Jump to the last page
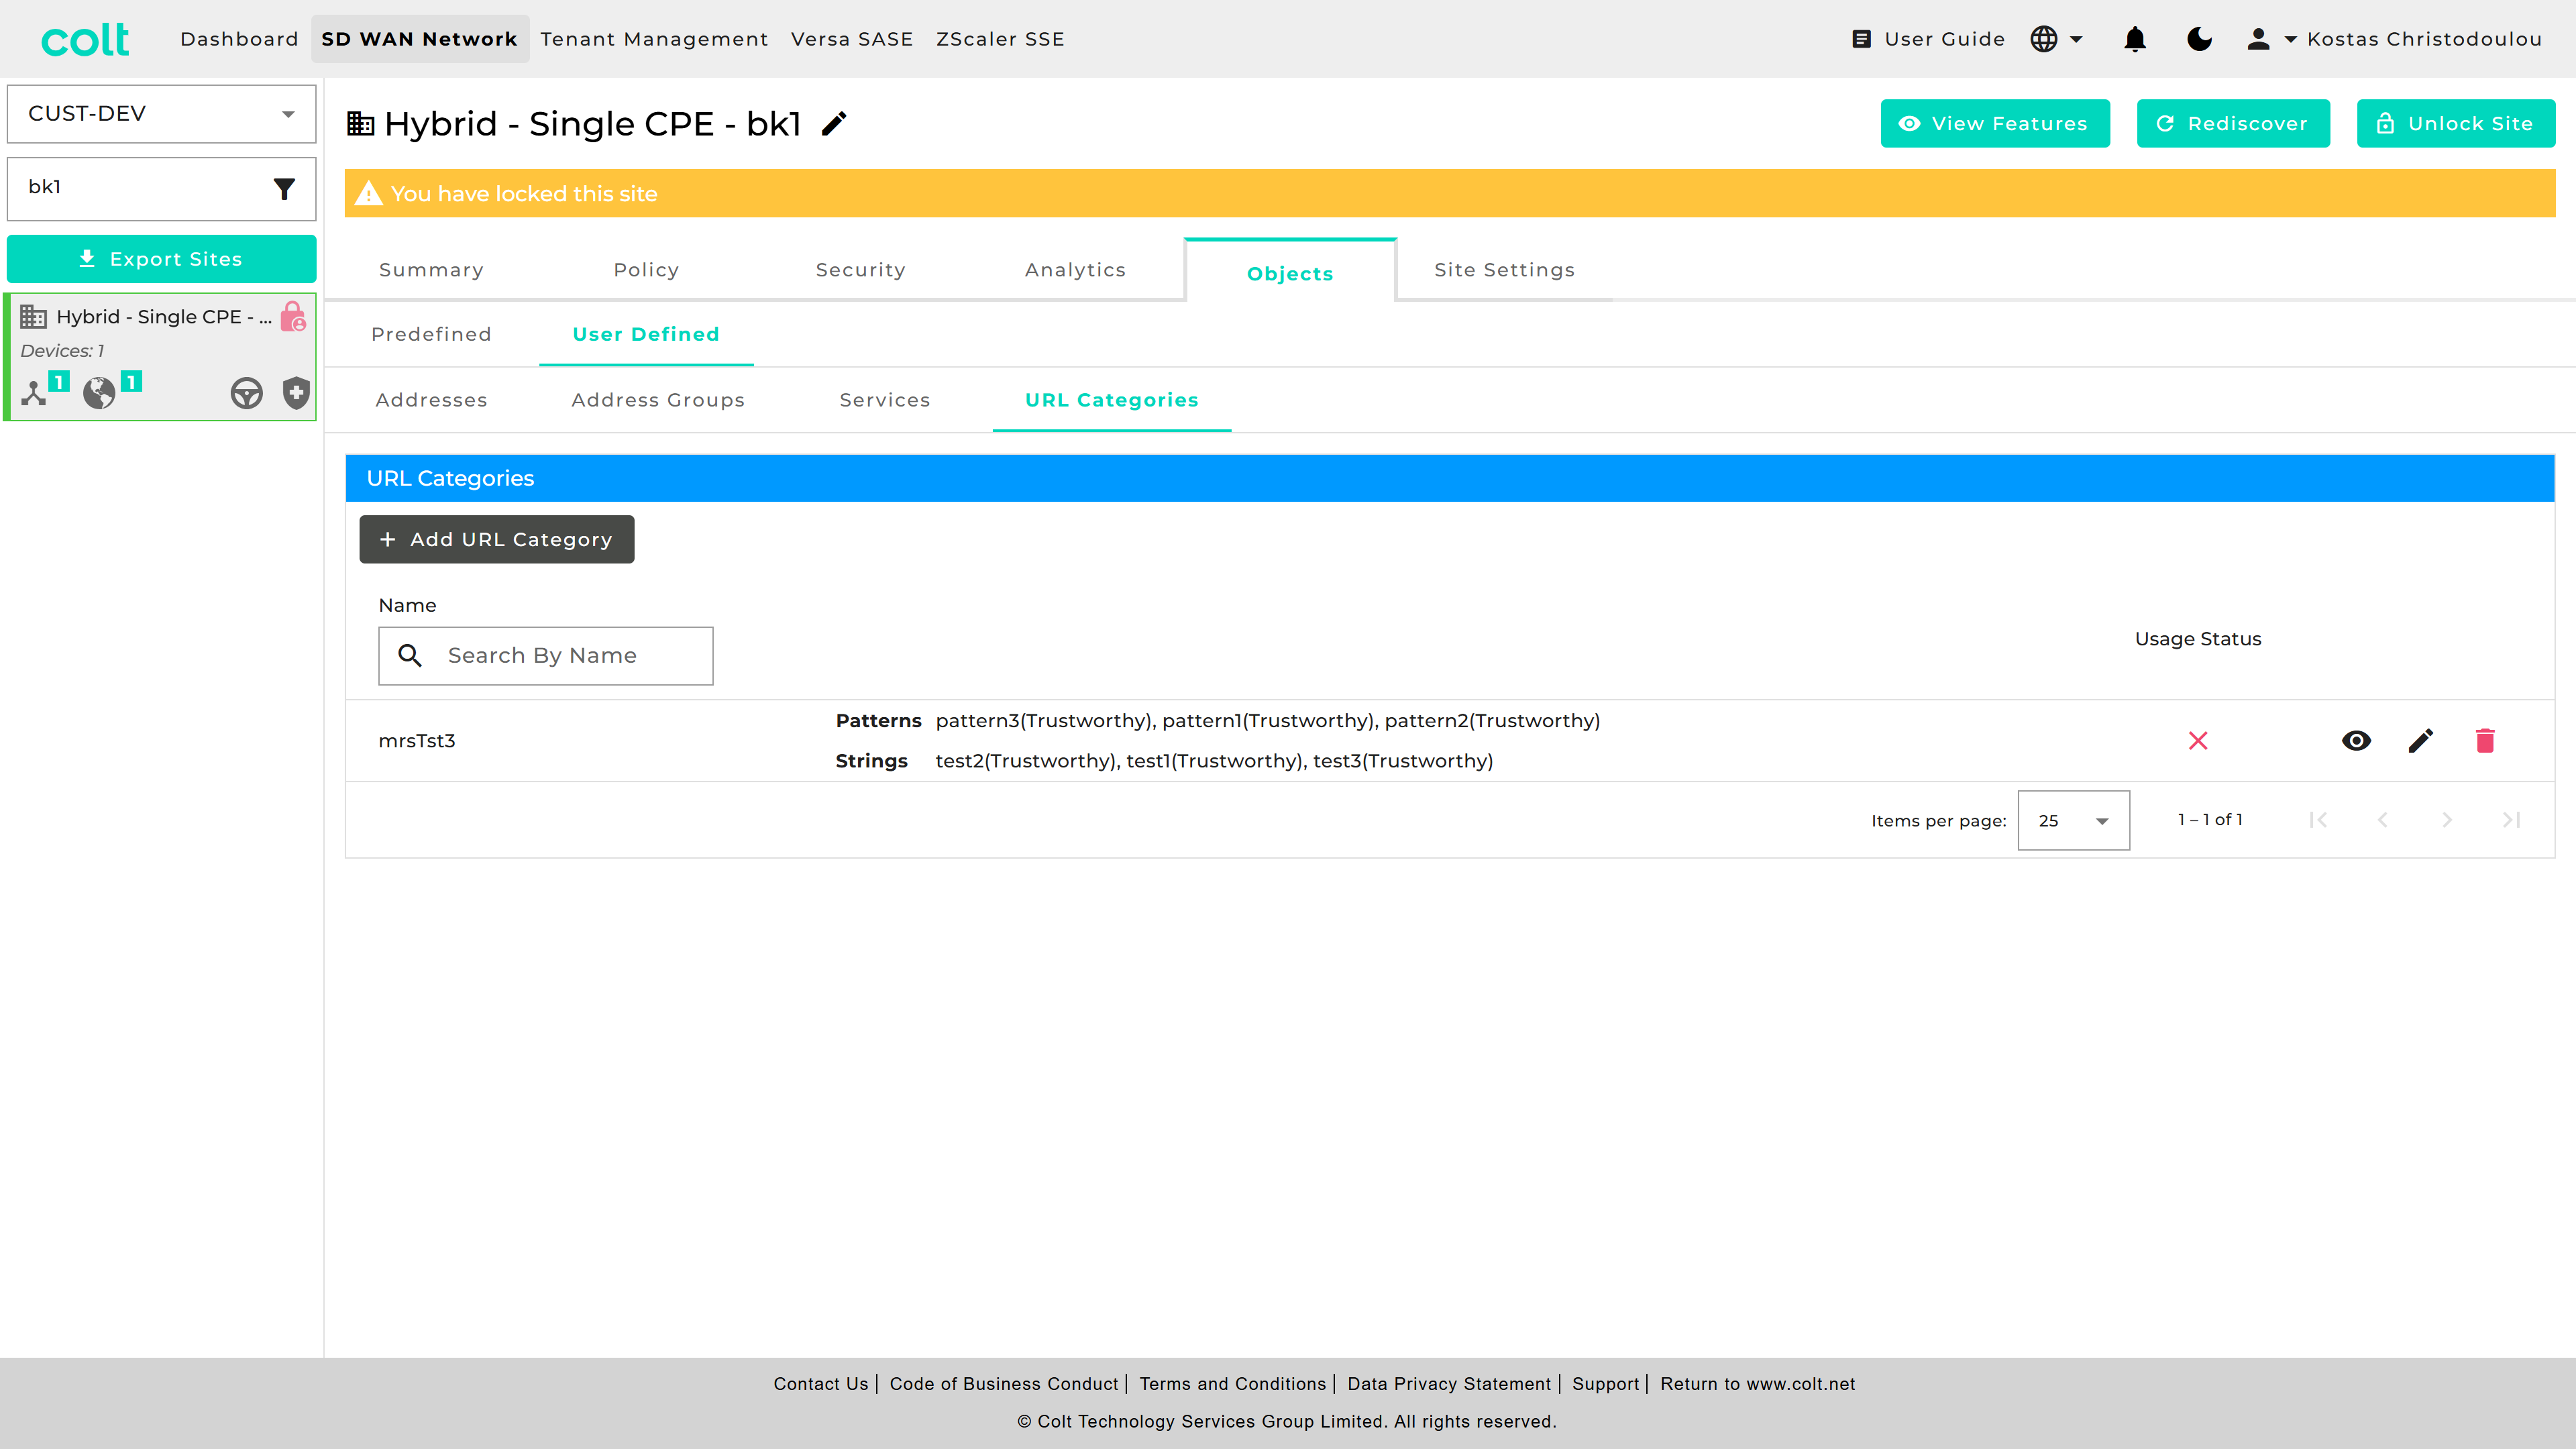Image resolution: width=2576 pixels, height=1449 pixels. [x=2511, y=821]
